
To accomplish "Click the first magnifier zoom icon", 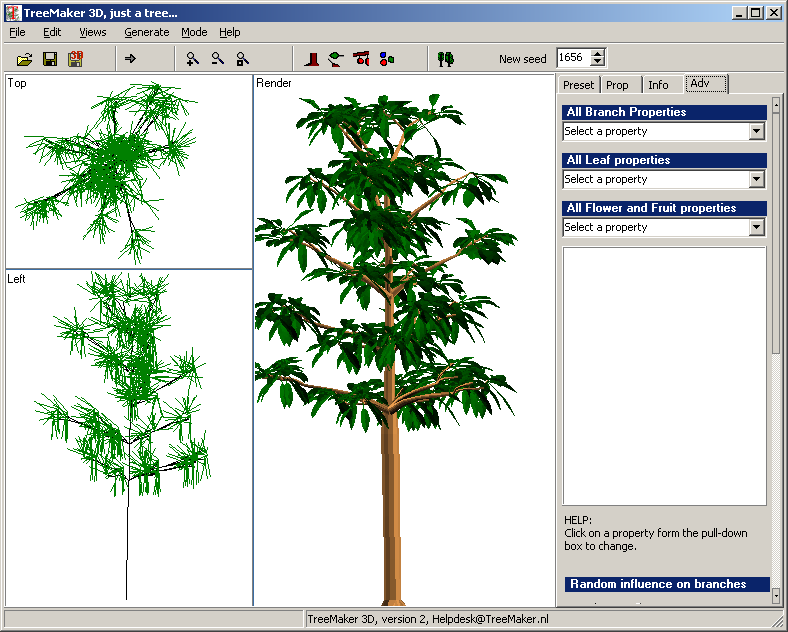I will [x=193, y=59].
